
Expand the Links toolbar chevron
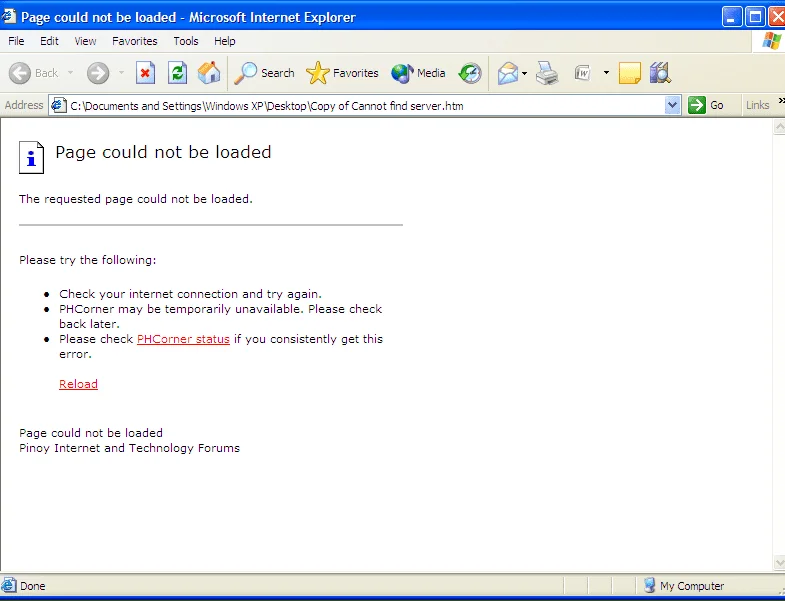[780, 101]
